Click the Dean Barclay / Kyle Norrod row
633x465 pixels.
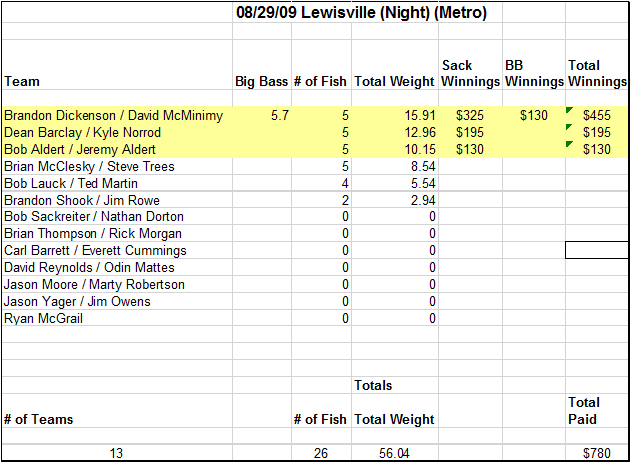pyautogui.click(x=315, y=132)
